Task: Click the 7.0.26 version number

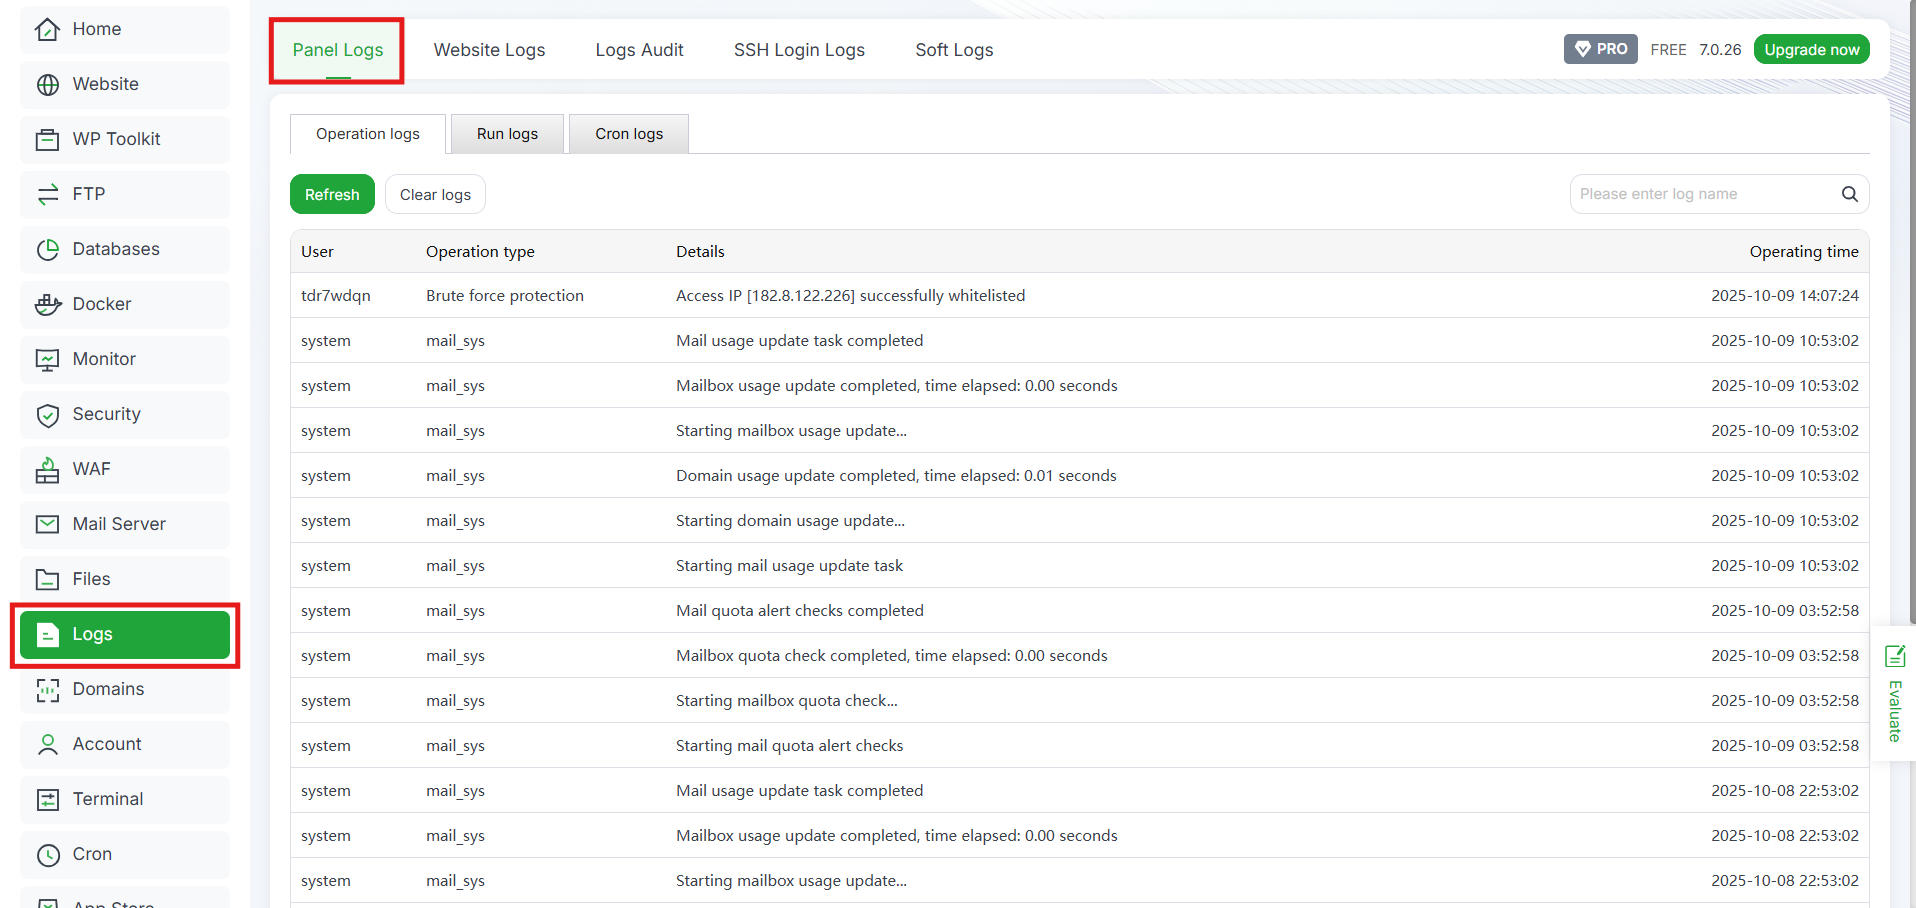Action: pyautogui.click(x=1720, y=50)
